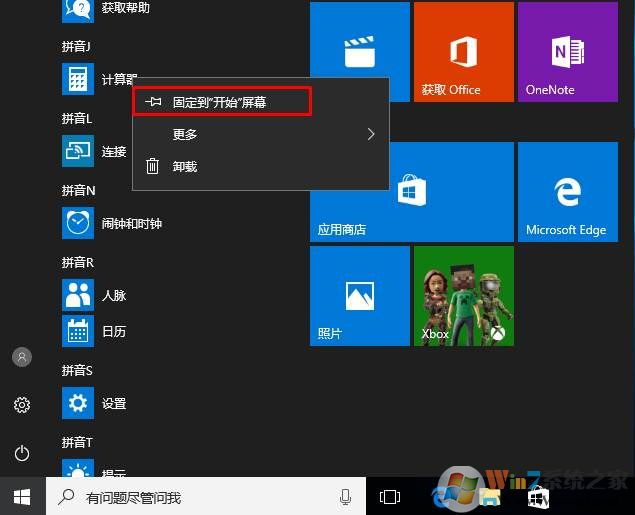Image resolution: width=635 pixels, height=515 pixels.
Task: Open the 连接 (Connect) app icon
Action: click(x=78, y=151)
